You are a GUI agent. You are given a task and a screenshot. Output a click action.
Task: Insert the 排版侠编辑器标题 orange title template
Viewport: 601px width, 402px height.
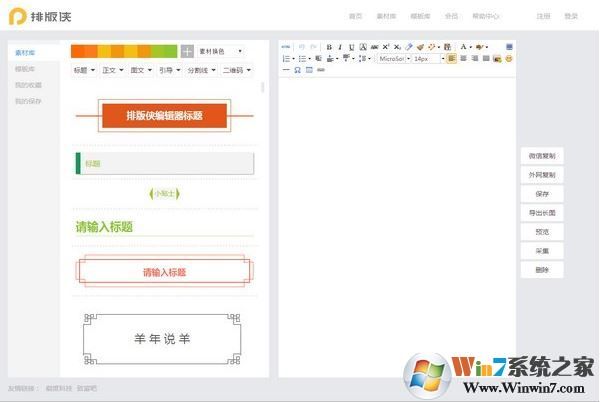(x=164, y=115)
